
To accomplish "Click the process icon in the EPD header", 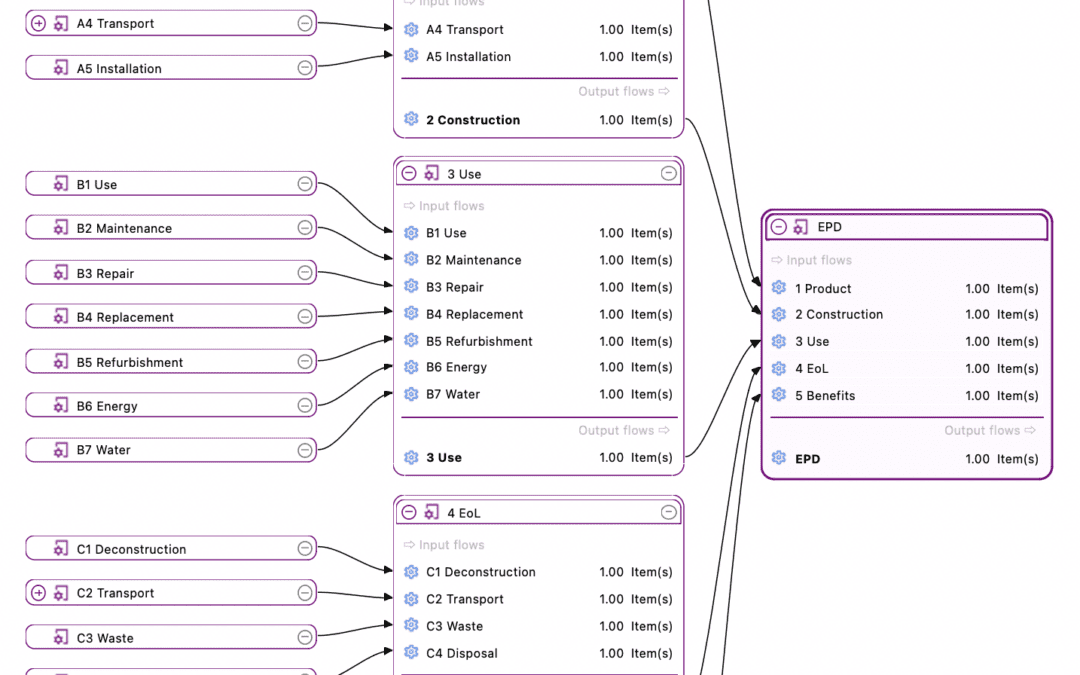I will point(800,227).
